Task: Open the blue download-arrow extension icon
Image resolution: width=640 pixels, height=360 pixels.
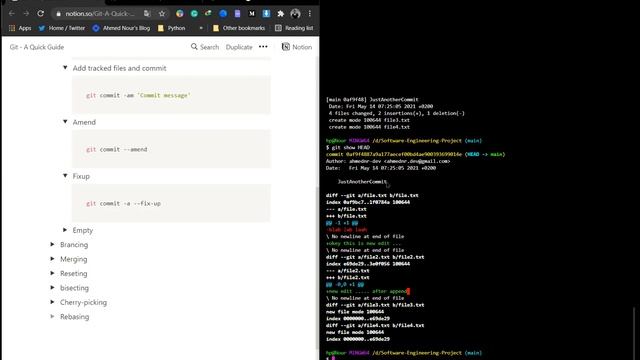Action: [x=266, y=13]
